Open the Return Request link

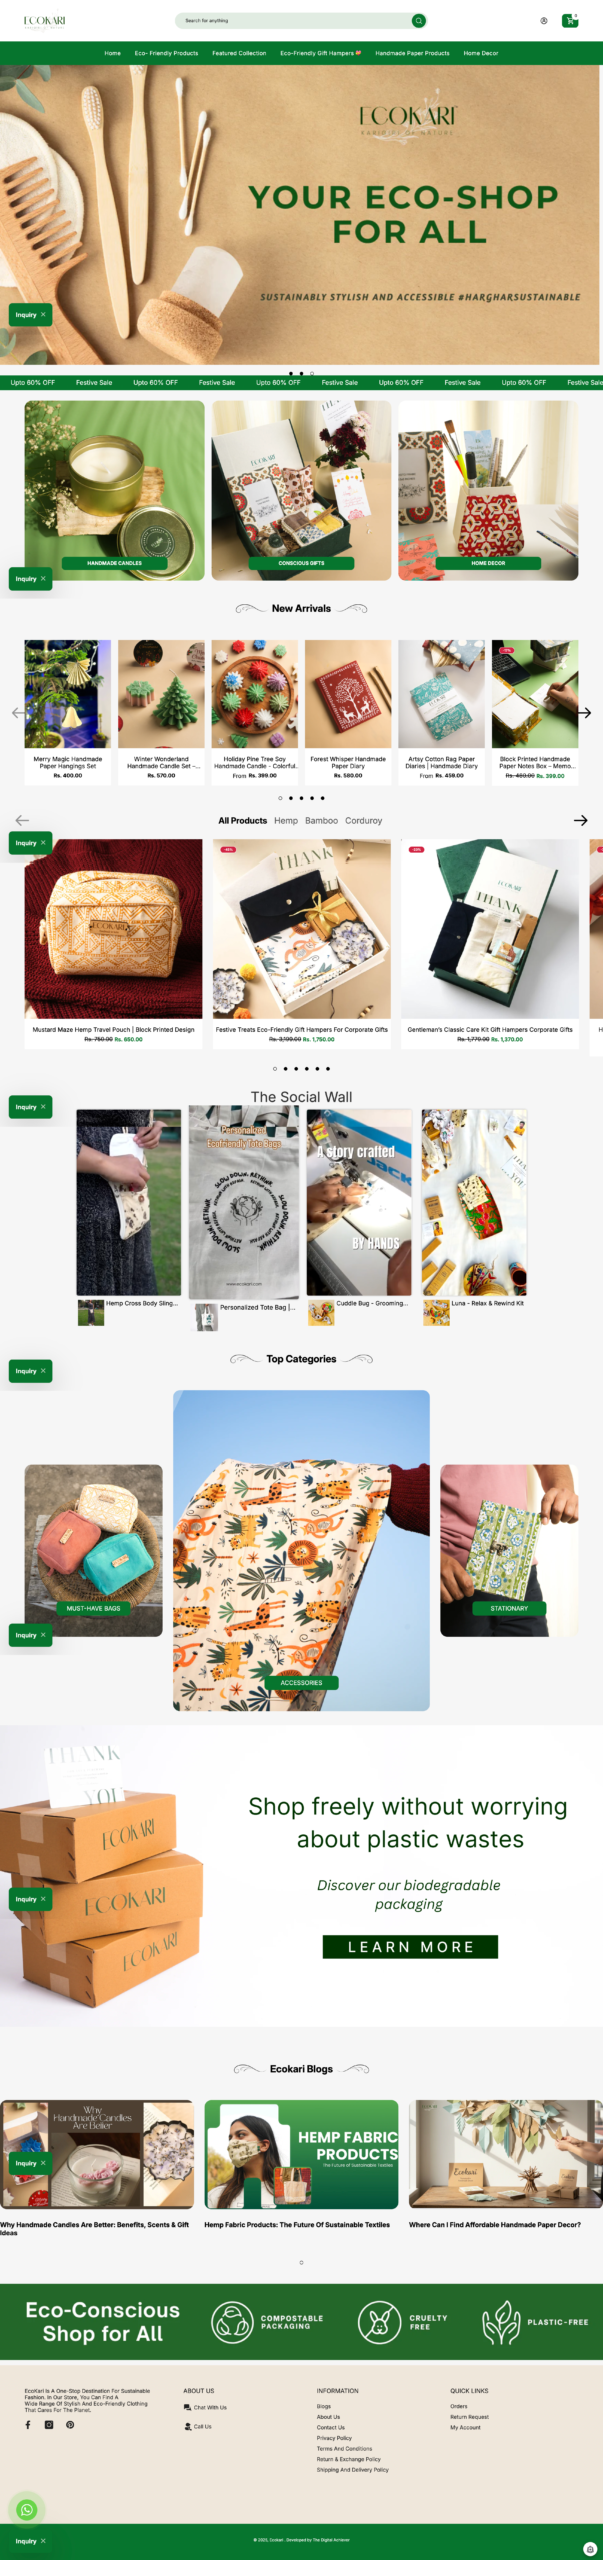(469, 2417)
